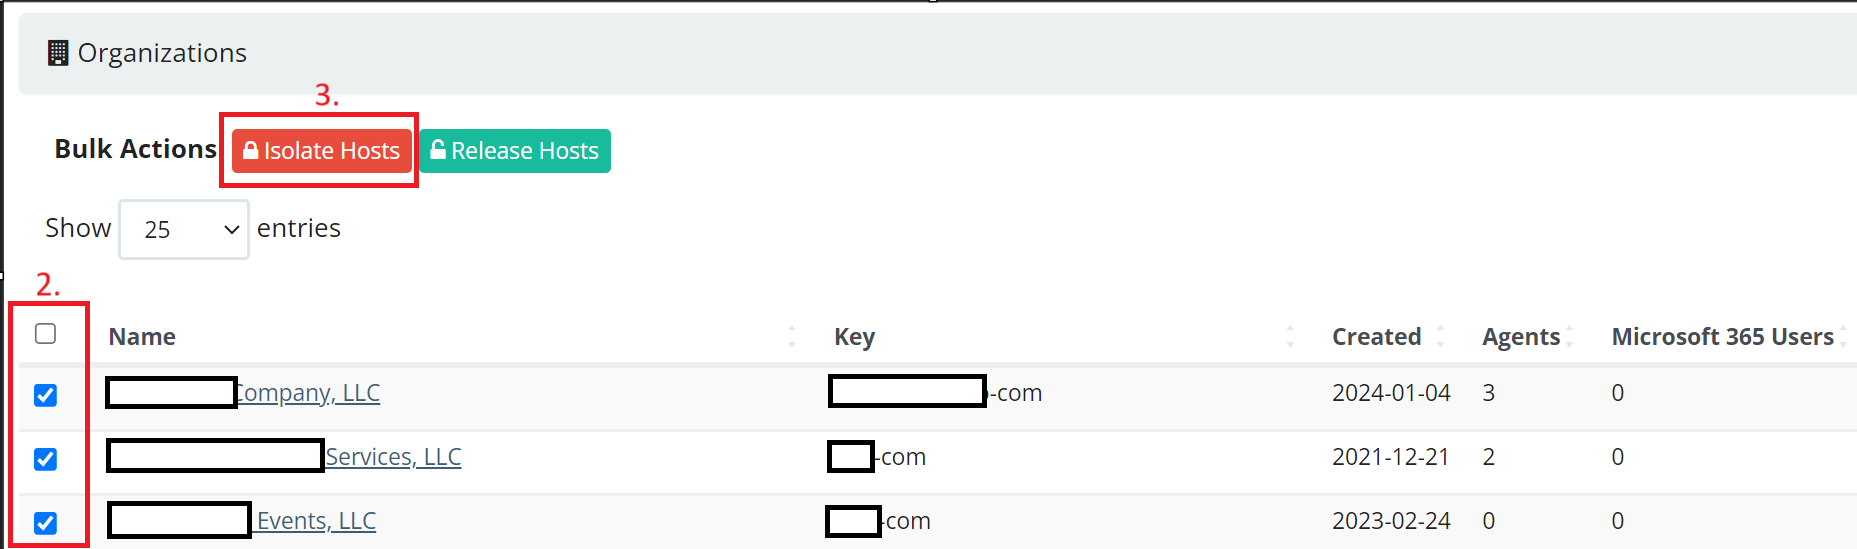Uncheck the Events, LLC row checkbox
This screenshot has width=1857, height=549.
(45, 523)
